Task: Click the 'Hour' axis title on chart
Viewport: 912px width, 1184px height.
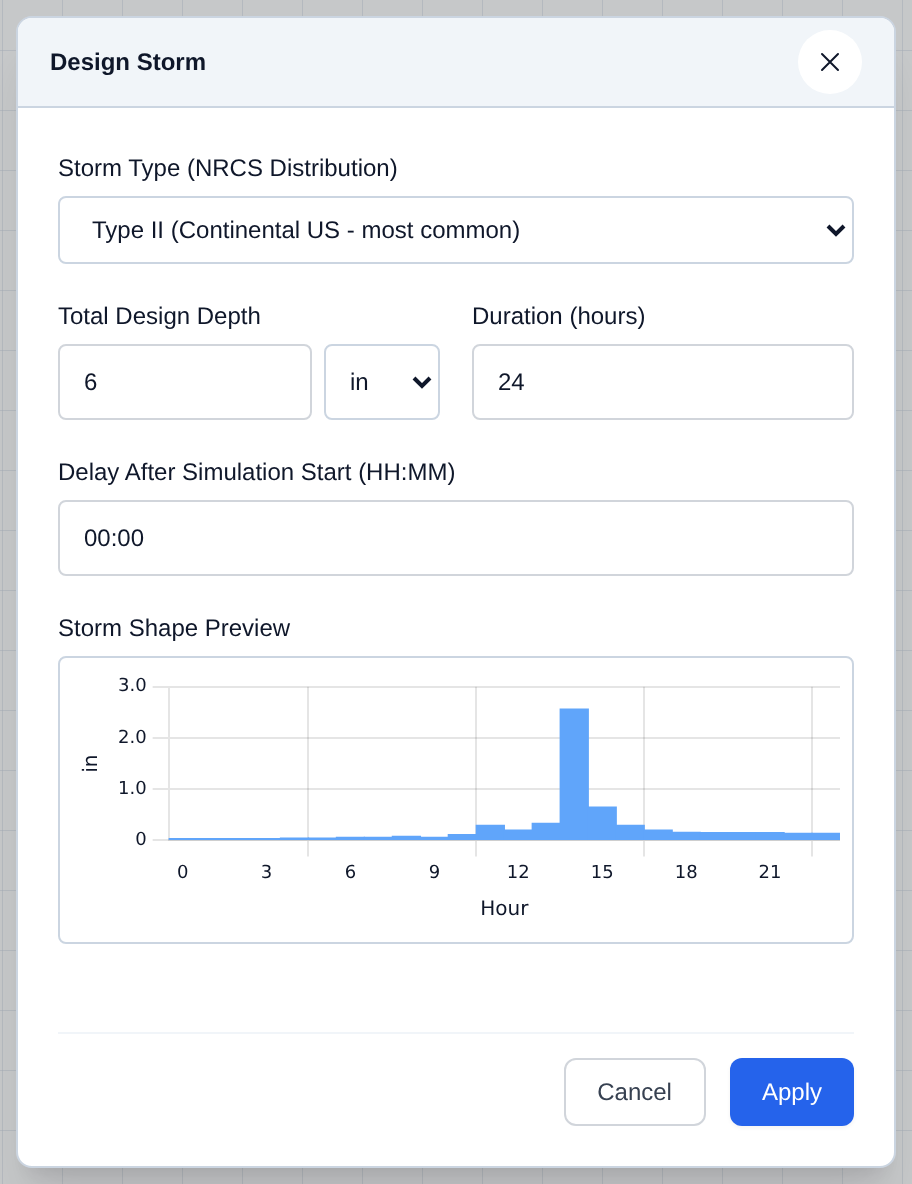Action: click(504, 908)
